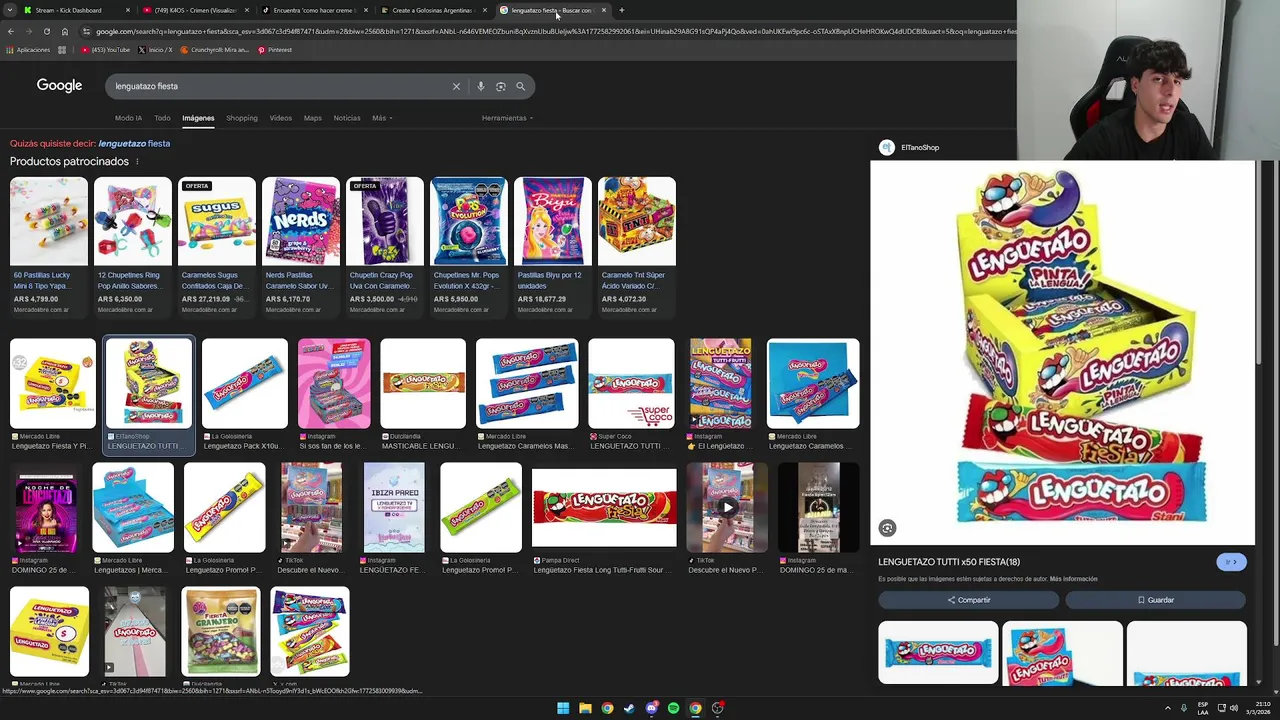Open the Aplicaciones bookmarks shortcut
The height and width of the screenshot is (720, 1280).
click(28, 50)
